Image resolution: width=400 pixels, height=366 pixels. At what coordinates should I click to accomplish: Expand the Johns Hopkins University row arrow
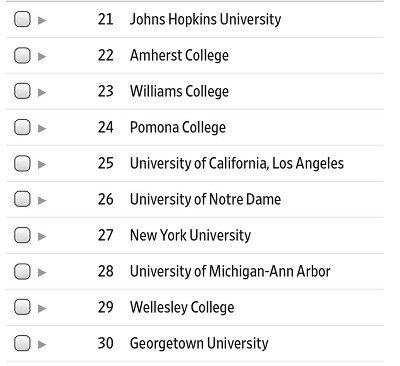[x=42, y=21]
